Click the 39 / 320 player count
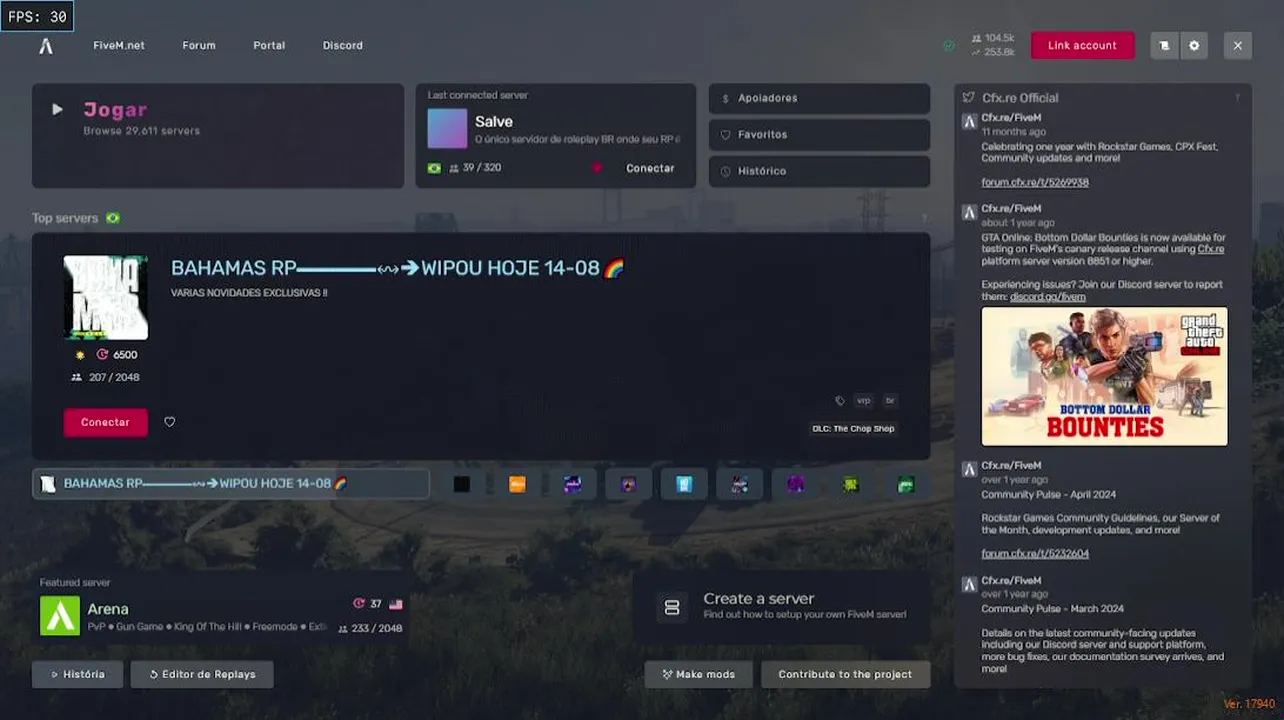 [x=482, y=167]
